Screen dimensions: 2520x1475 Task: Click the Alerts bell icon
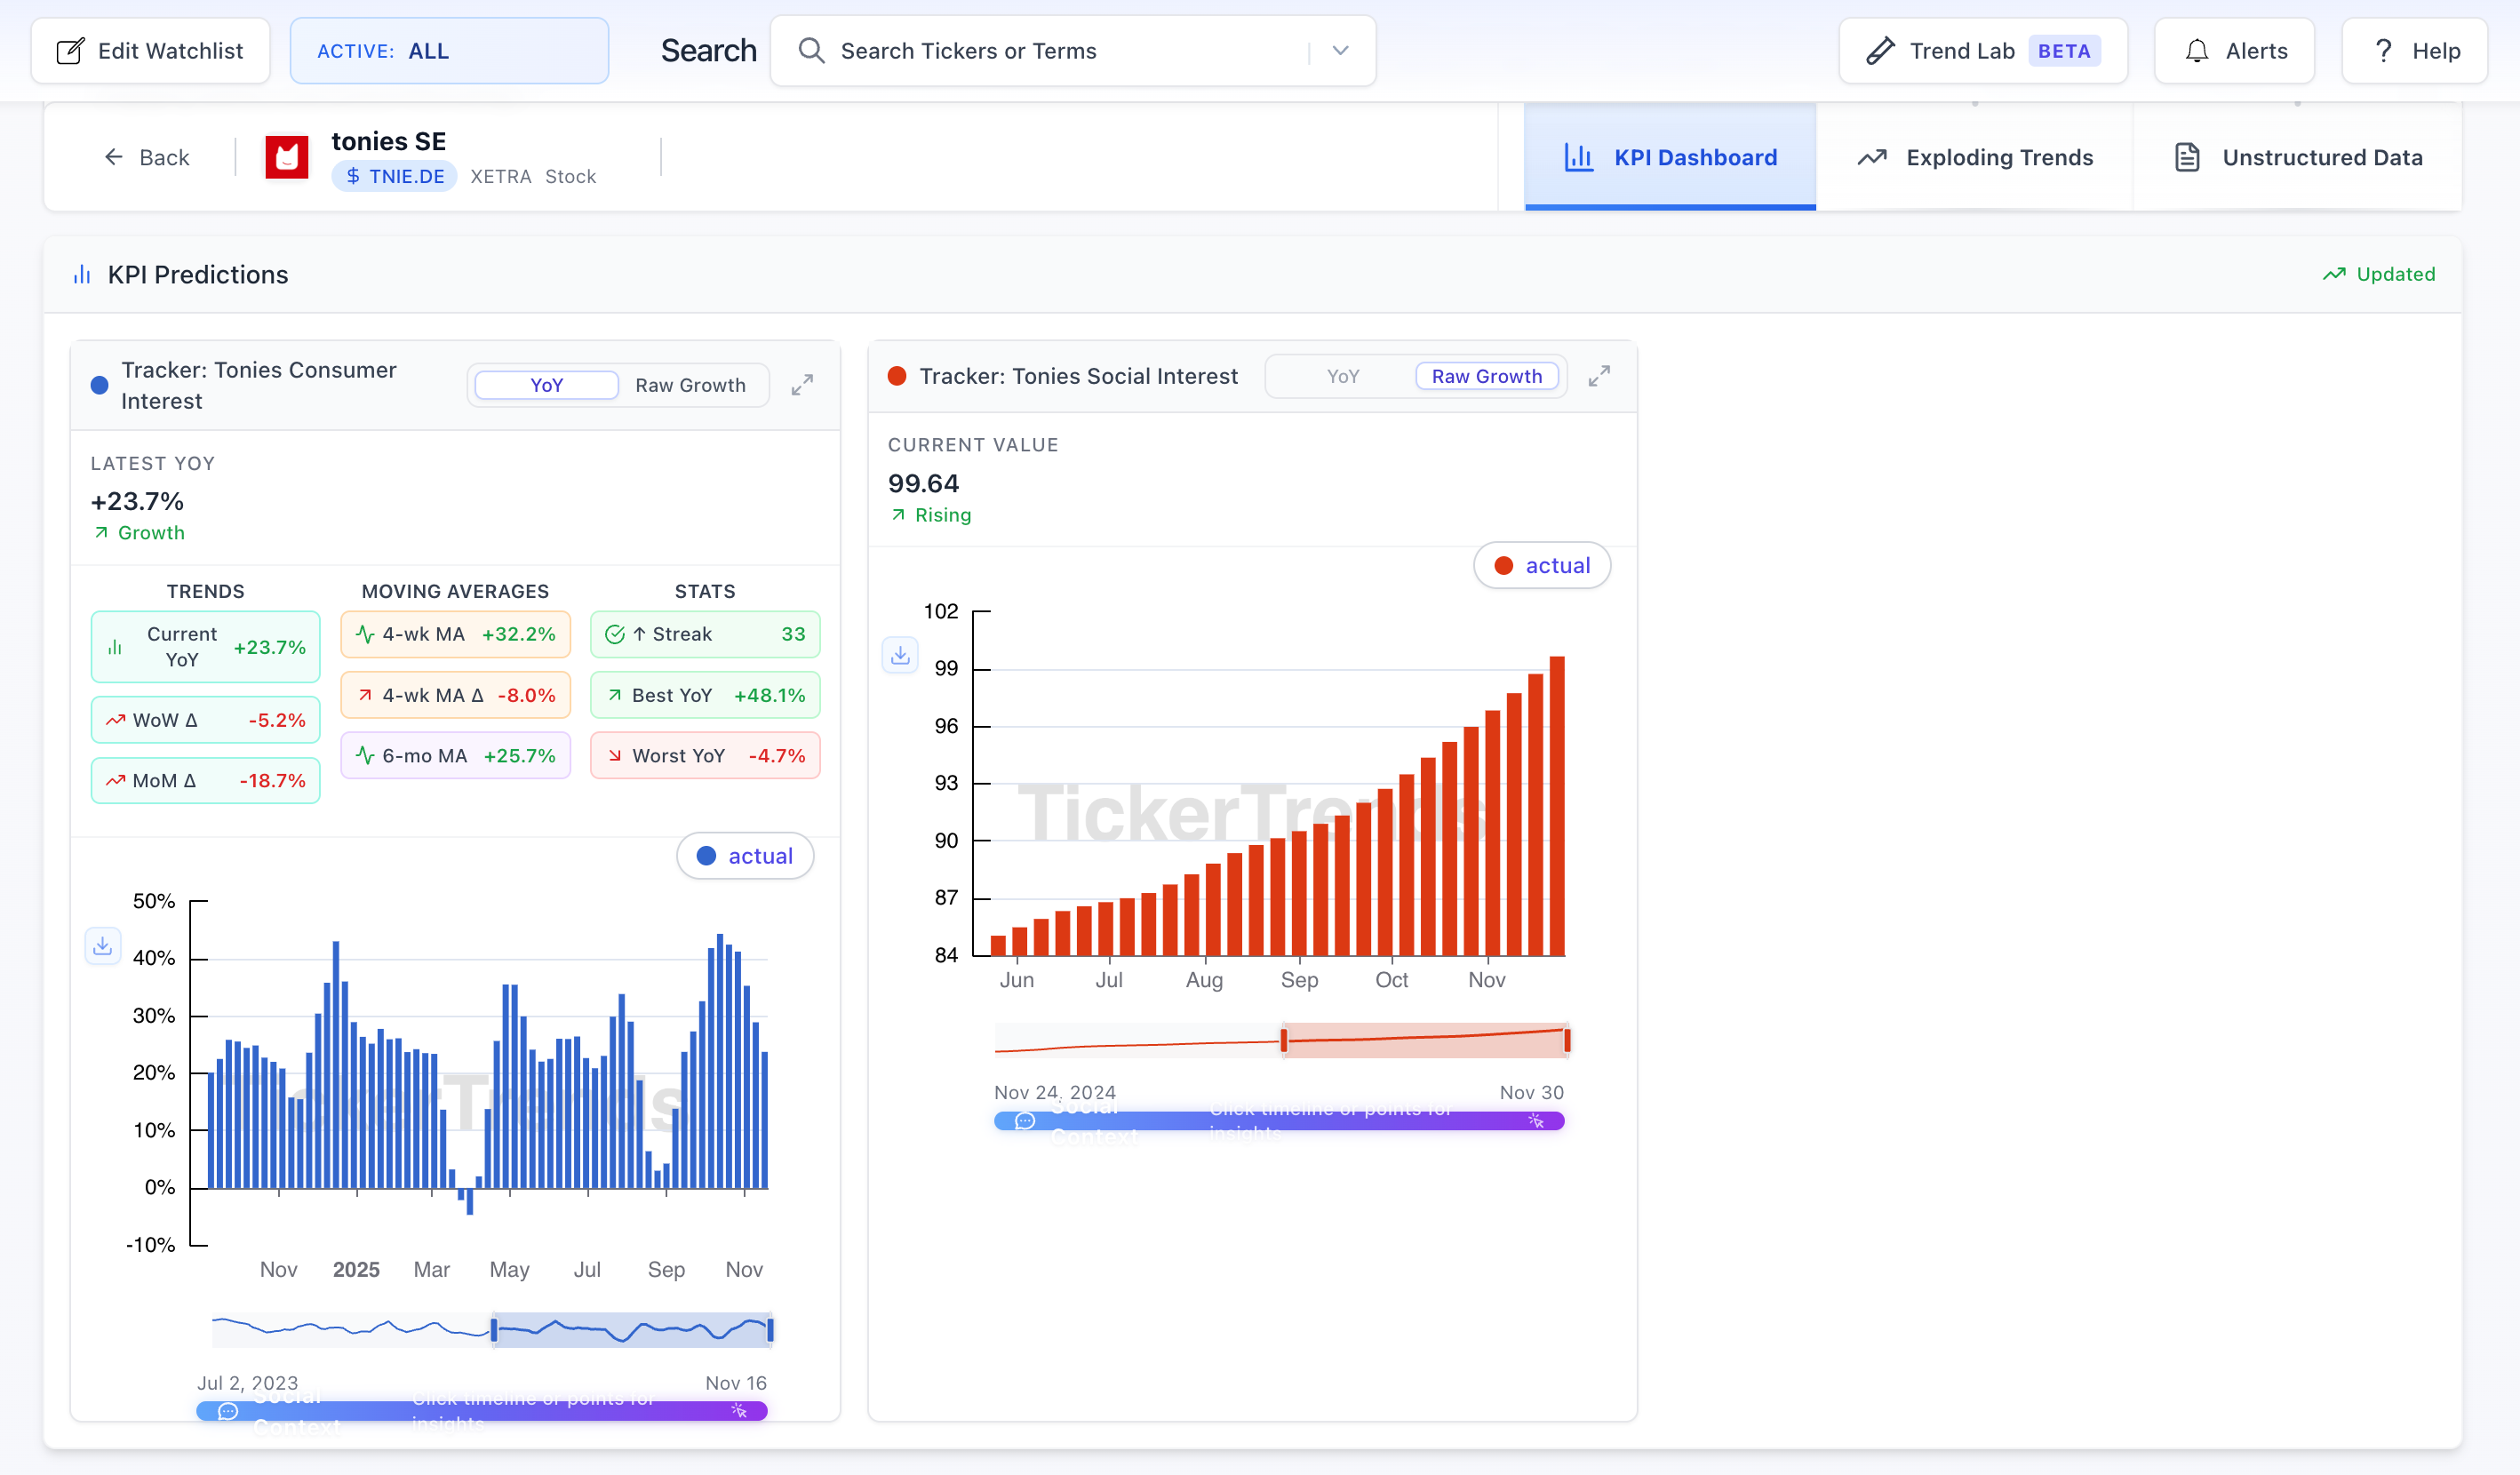[x=2196, y=51]
